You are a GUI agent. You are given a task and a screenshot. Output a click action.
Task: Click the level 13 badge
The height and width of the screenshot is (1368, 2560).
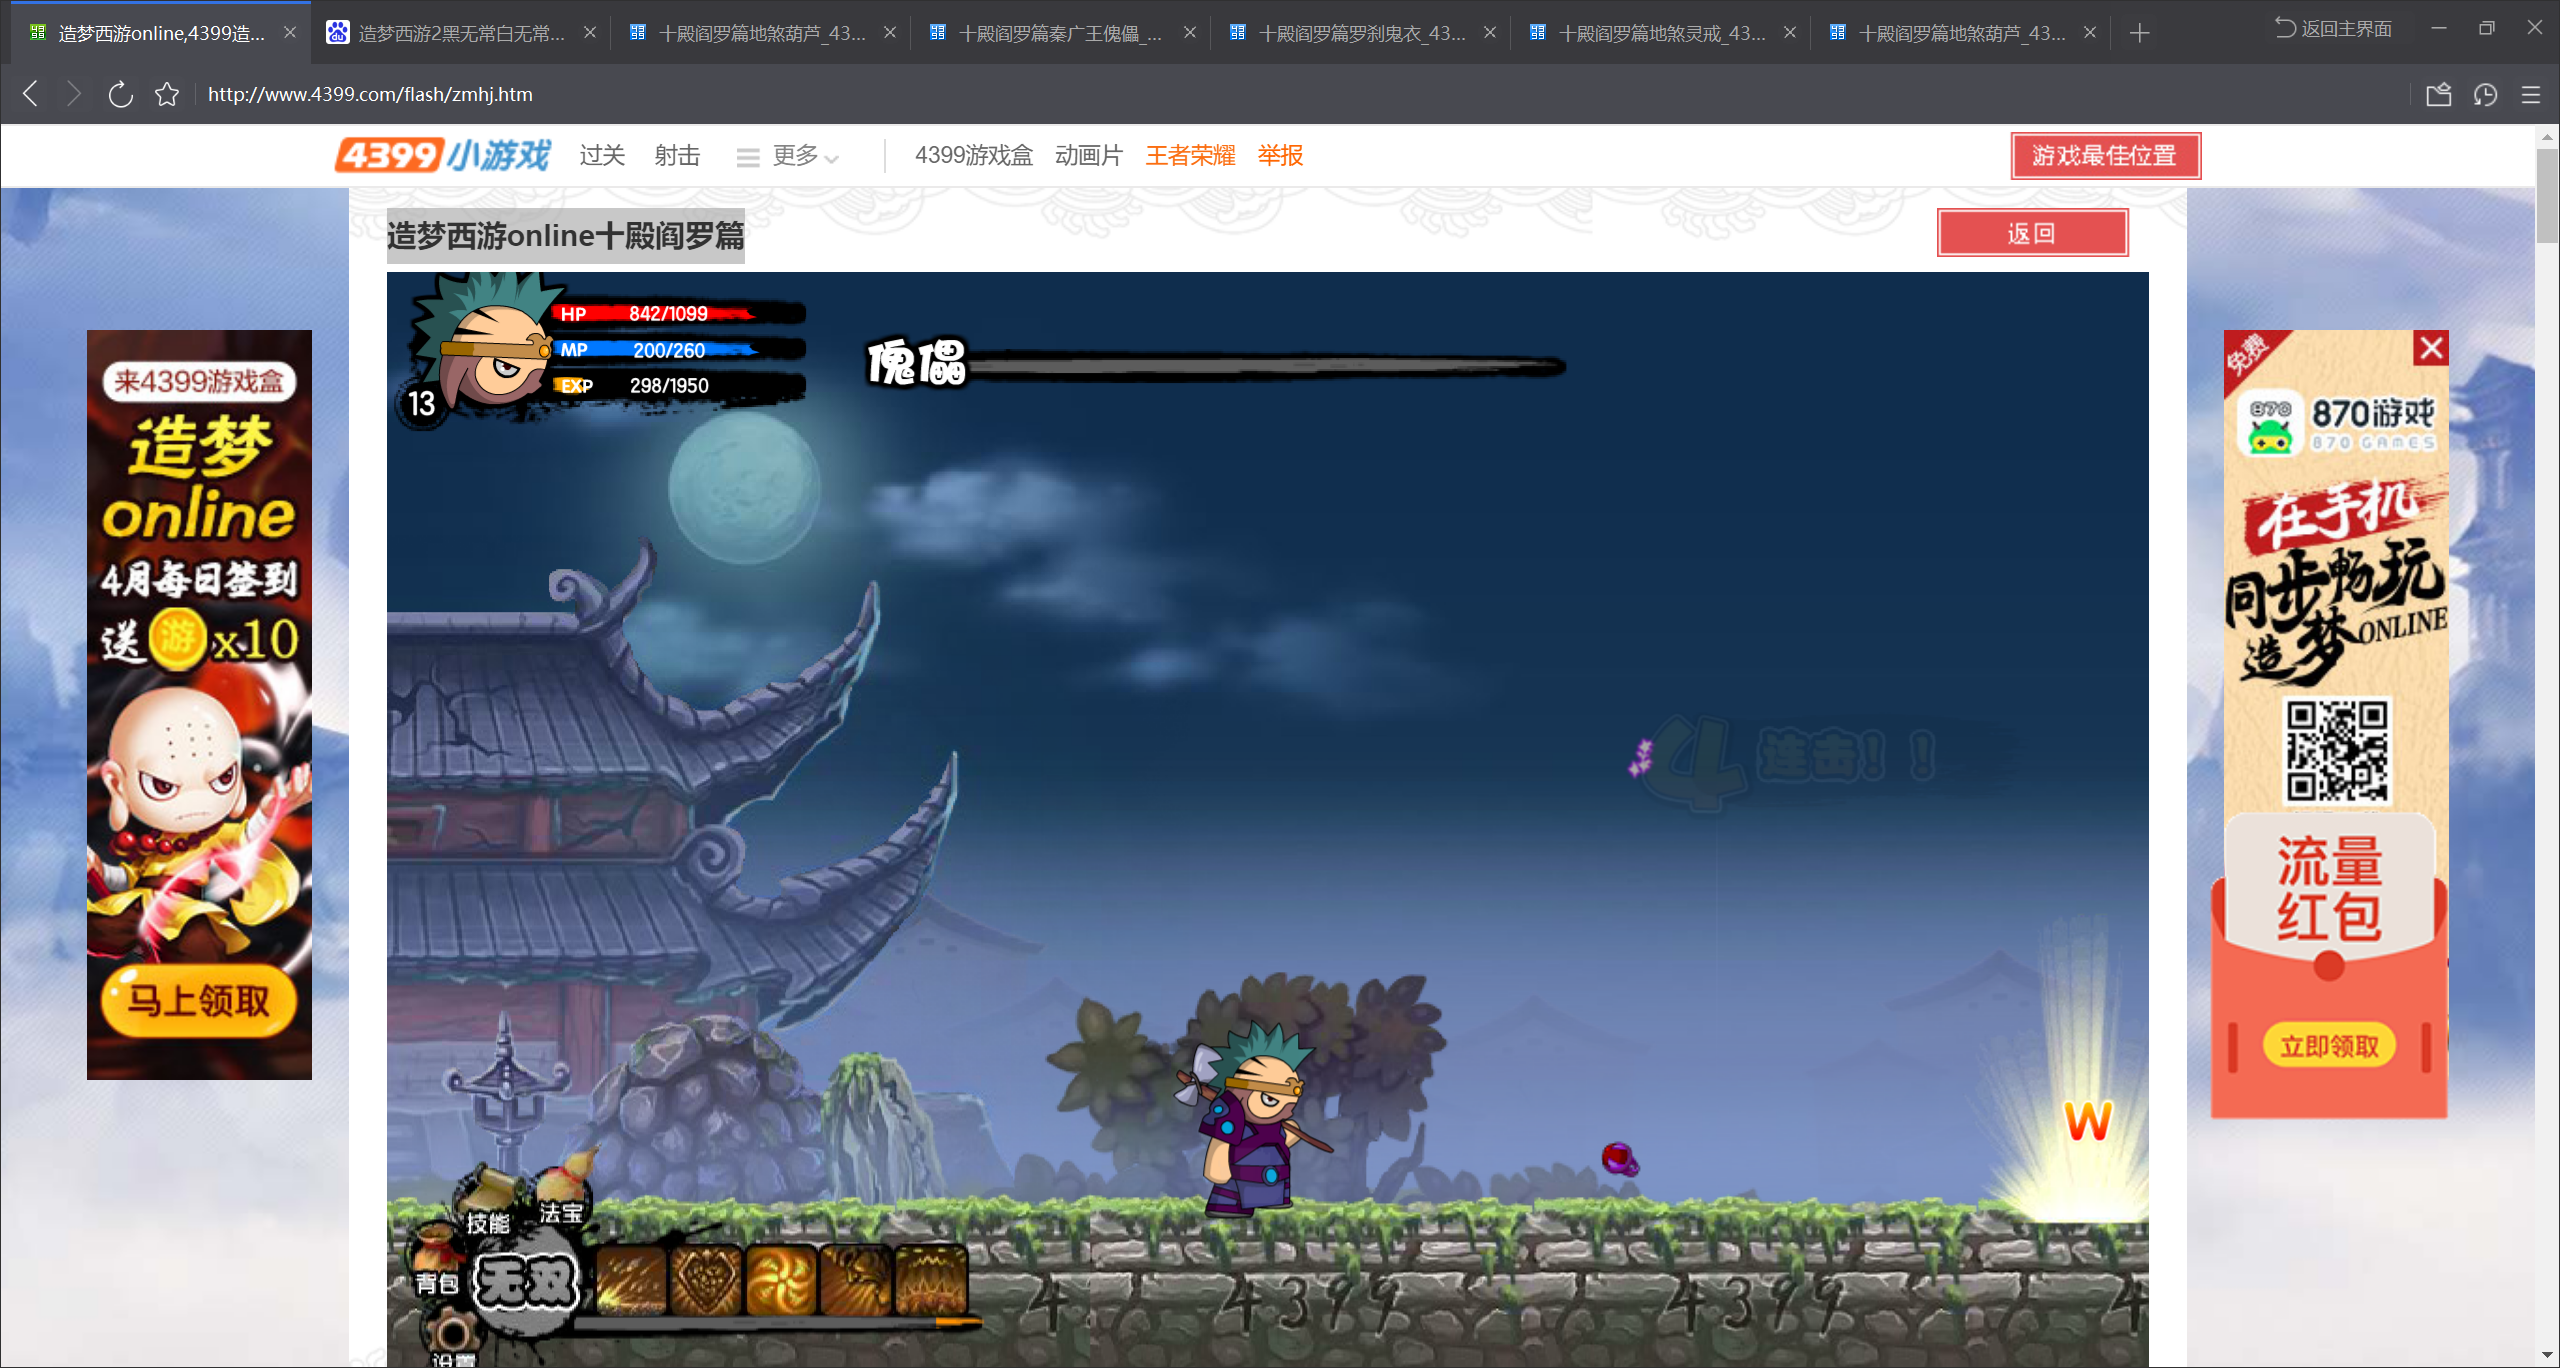[x=421, y=403]
